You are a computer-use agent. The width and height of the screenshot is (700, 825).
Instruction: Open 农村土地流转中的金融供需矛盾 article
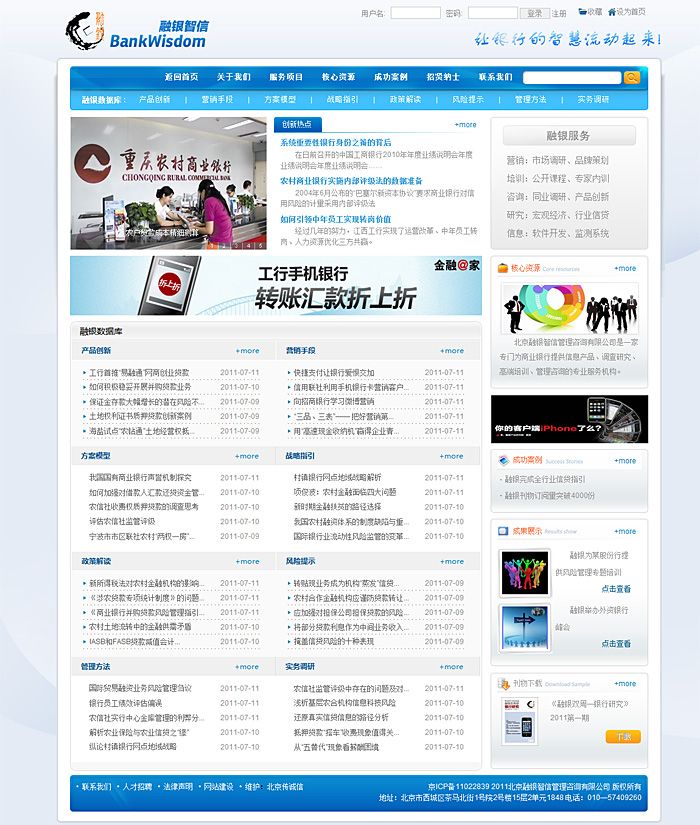click(140, 627)
